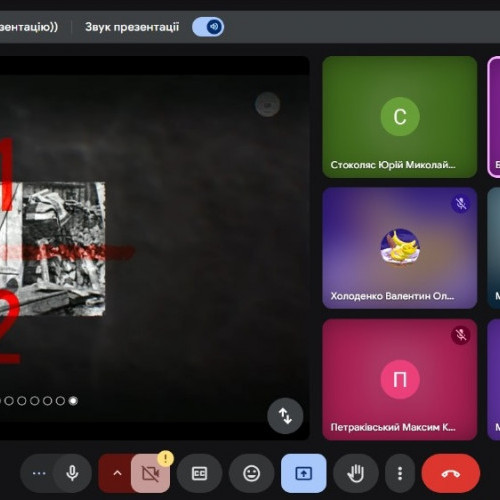500x500 pixels.
Task: Enable closed captions button
Action: pos(199,473)
